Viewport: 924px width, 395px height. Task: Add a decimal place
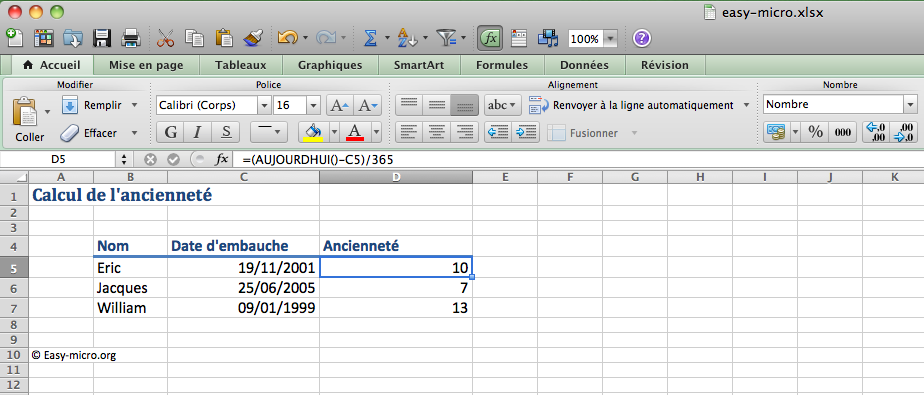876,133
